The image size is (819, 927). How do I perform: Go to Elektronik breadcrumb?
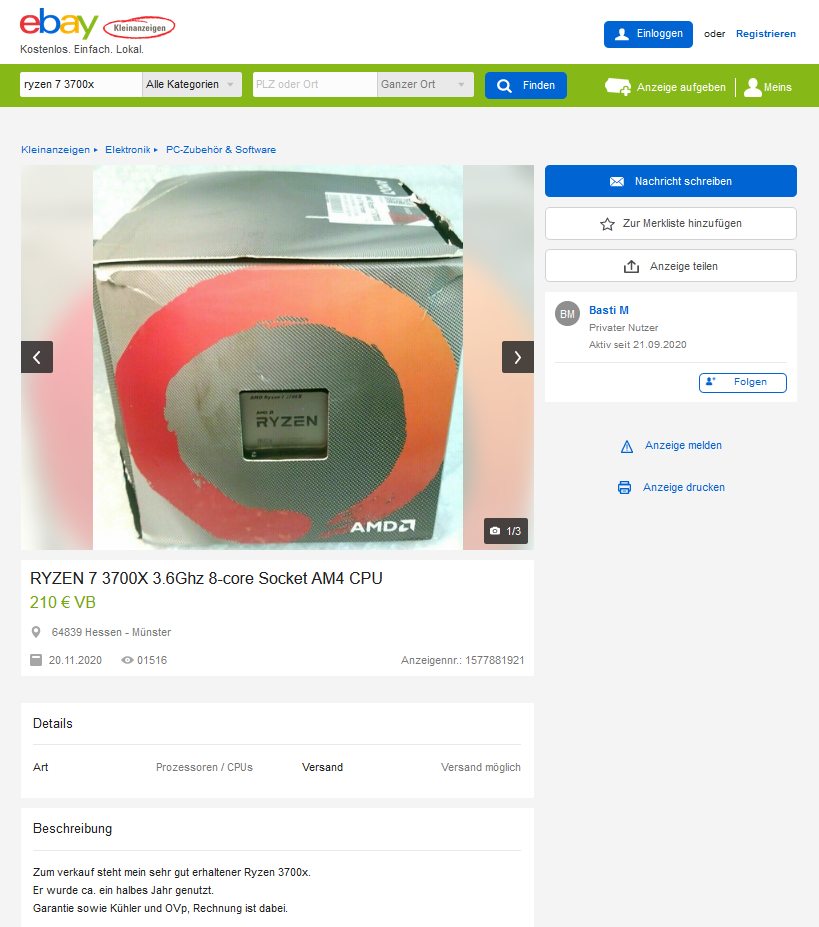click(x=128, y=150)
